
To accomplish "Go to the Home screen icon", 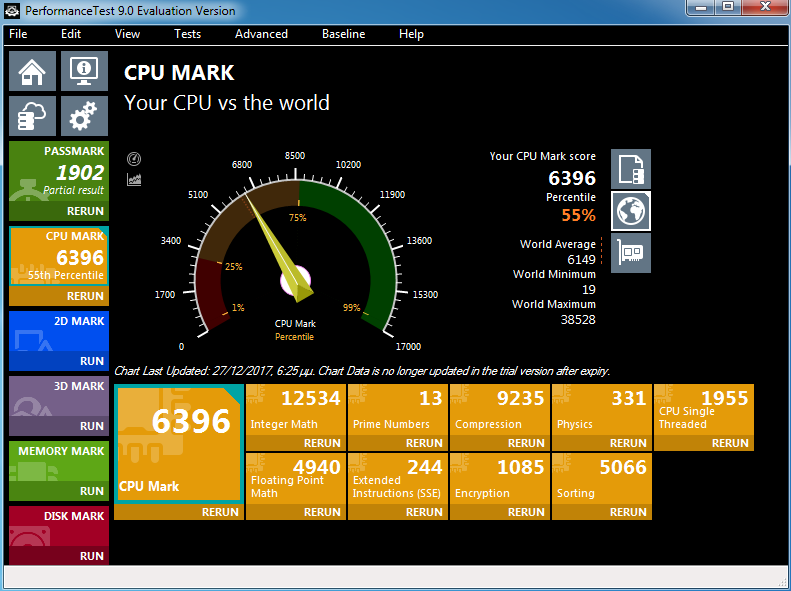I will 32,71.
